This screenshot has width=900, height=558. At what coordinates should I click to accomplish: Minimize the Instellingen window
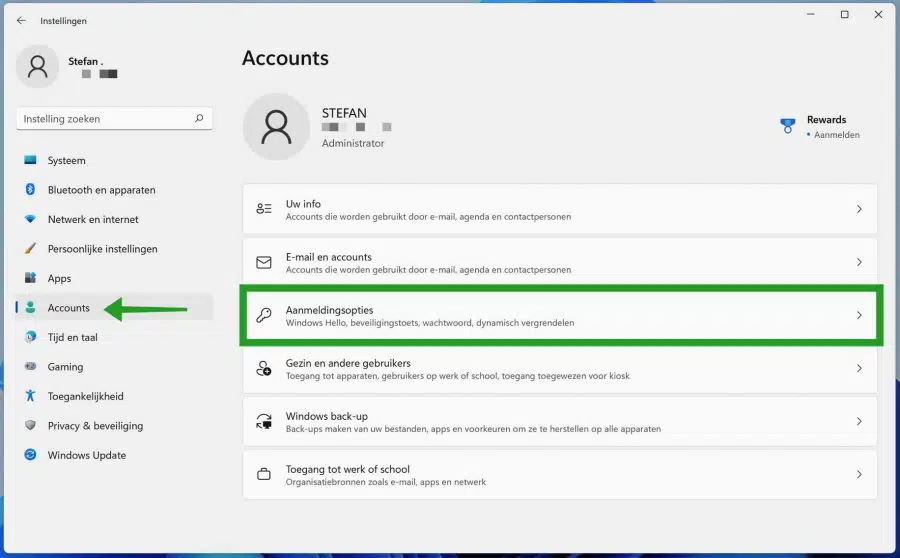tap(810, 14)
